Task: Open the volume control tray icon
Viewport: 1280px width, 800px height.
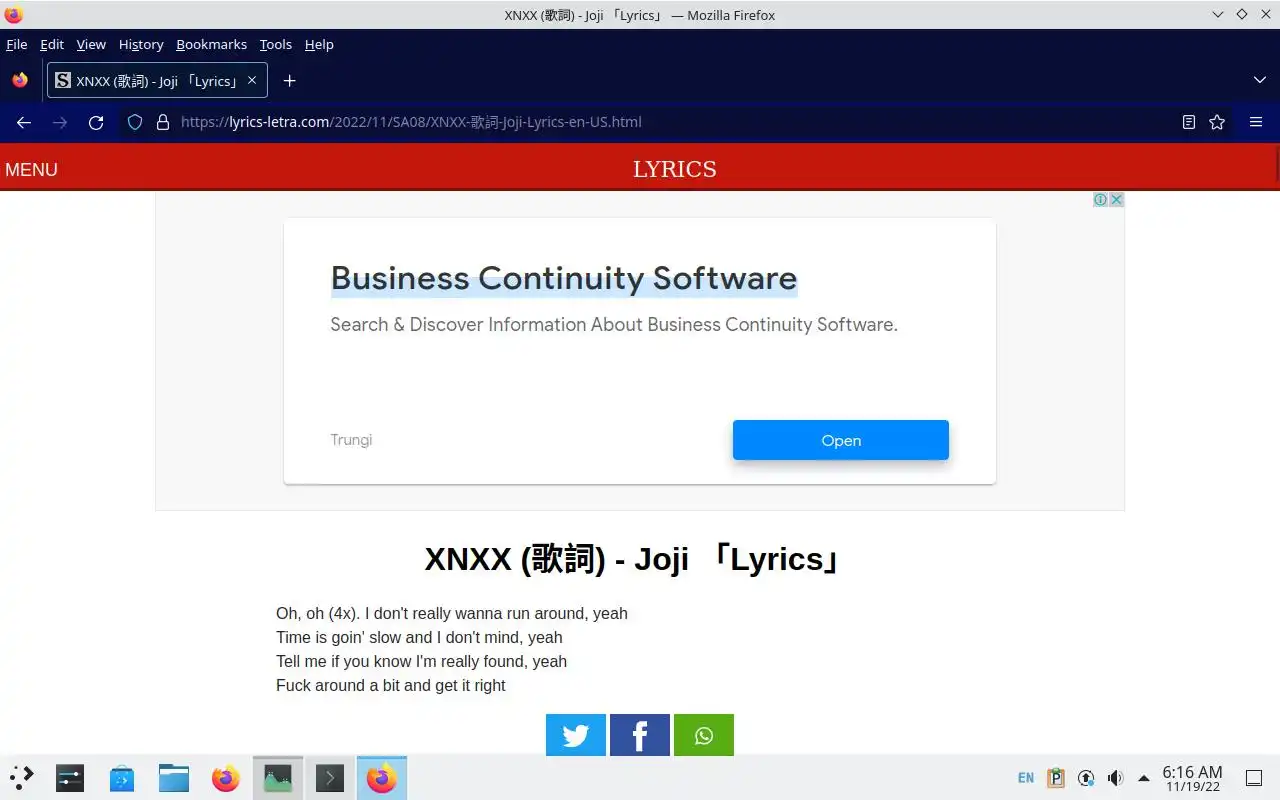Action: pos(1115,778)
